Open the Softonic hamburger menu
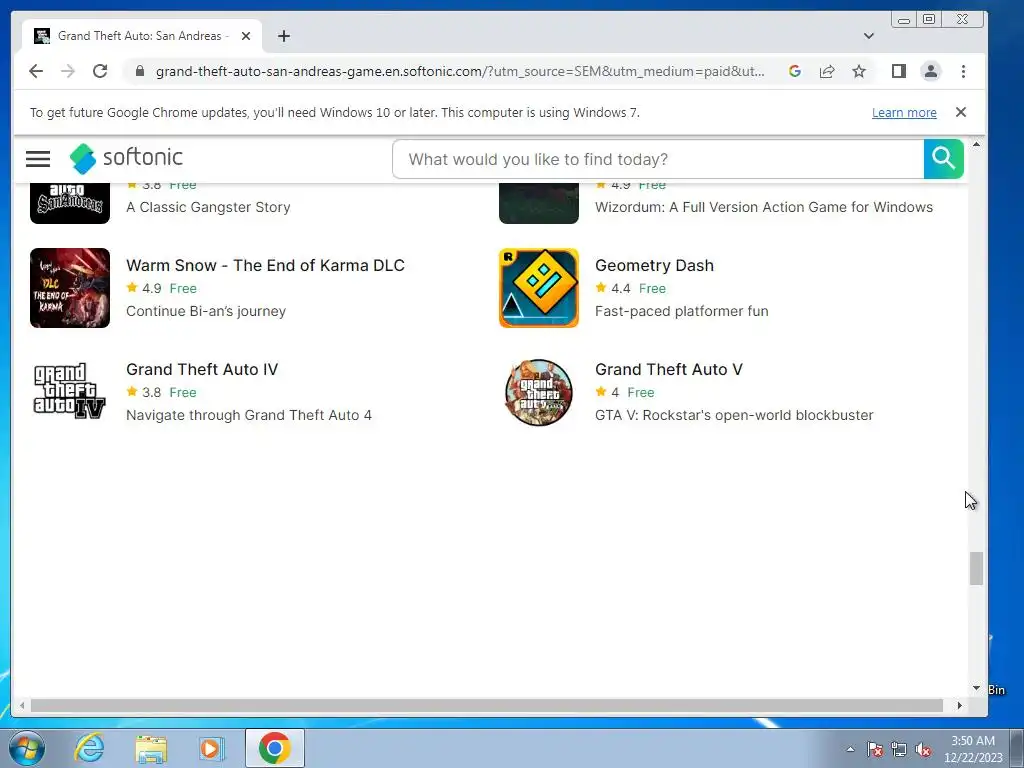 coord(38,159)
